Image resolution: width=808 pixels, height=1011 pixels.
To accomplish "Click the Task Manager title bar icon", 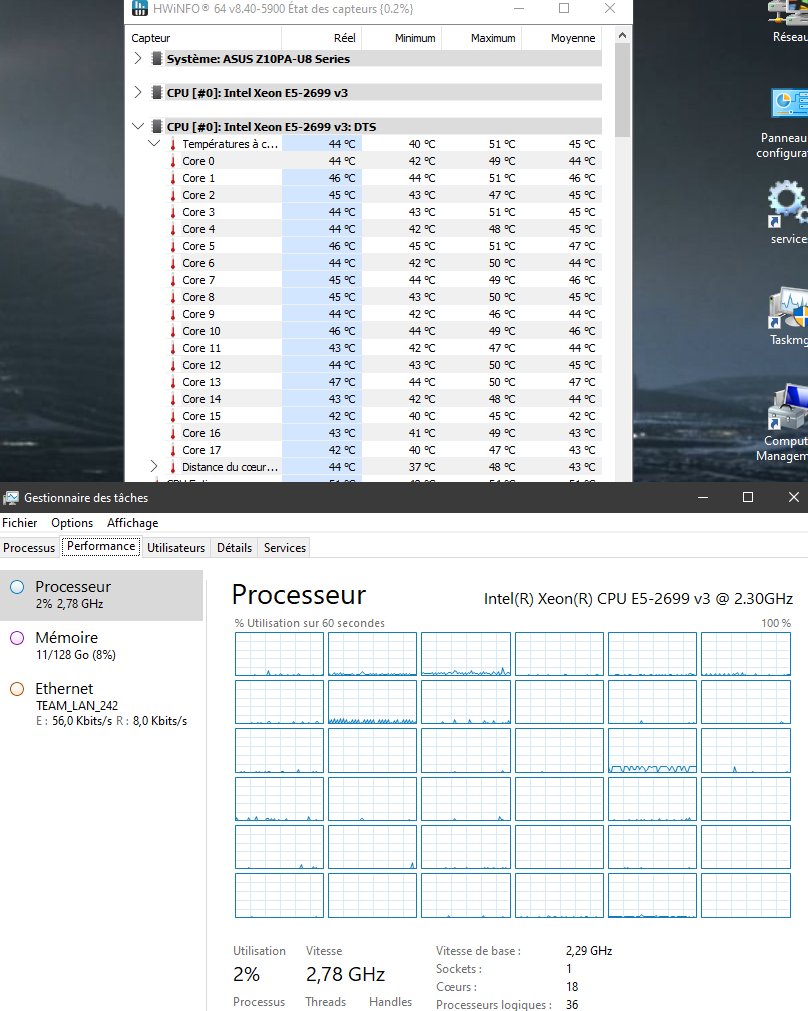I will pyautogui.click(x=11, y=498).
